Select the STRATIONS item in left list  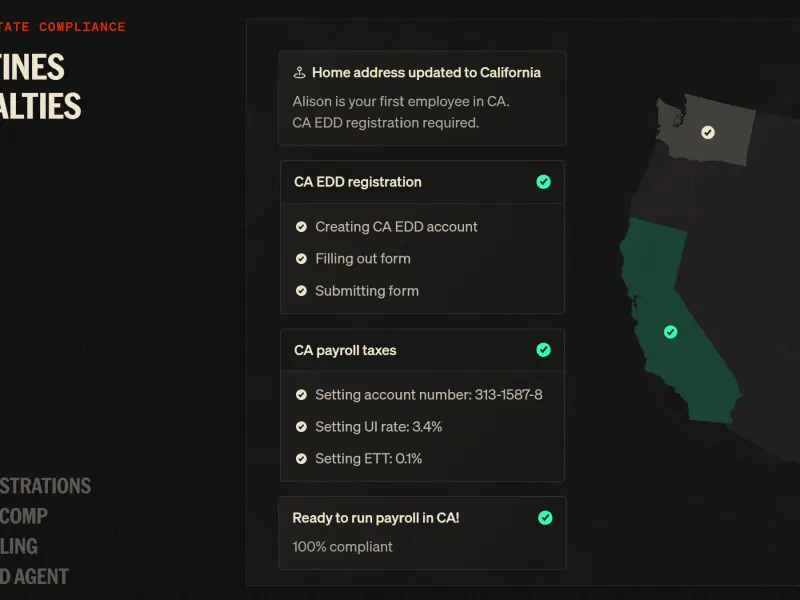point(45,486)
